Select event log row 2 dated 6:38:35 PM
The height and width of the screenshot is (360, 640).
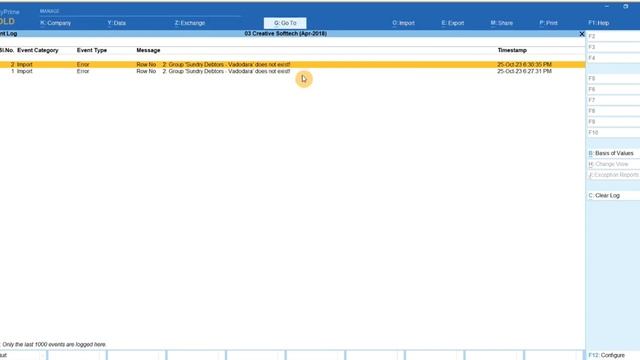click(x=292, y=64)
